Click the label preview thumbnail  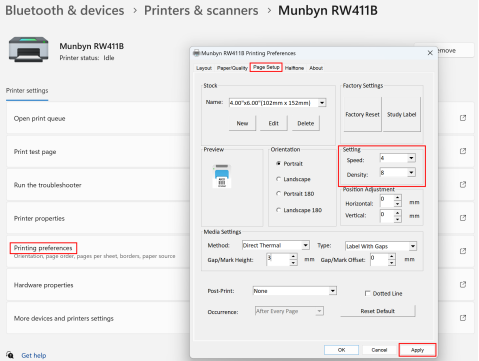click(222, 176)
